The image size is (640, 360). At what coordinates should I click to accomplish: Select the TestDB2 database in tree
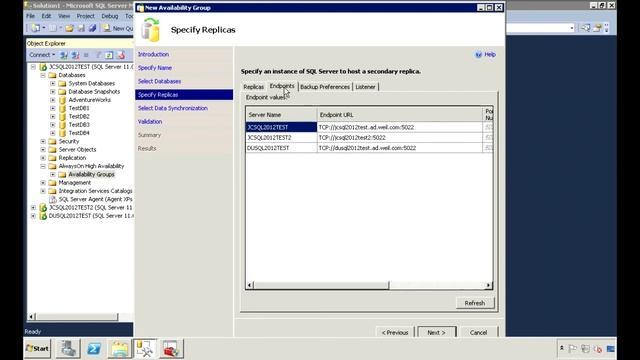79,116
